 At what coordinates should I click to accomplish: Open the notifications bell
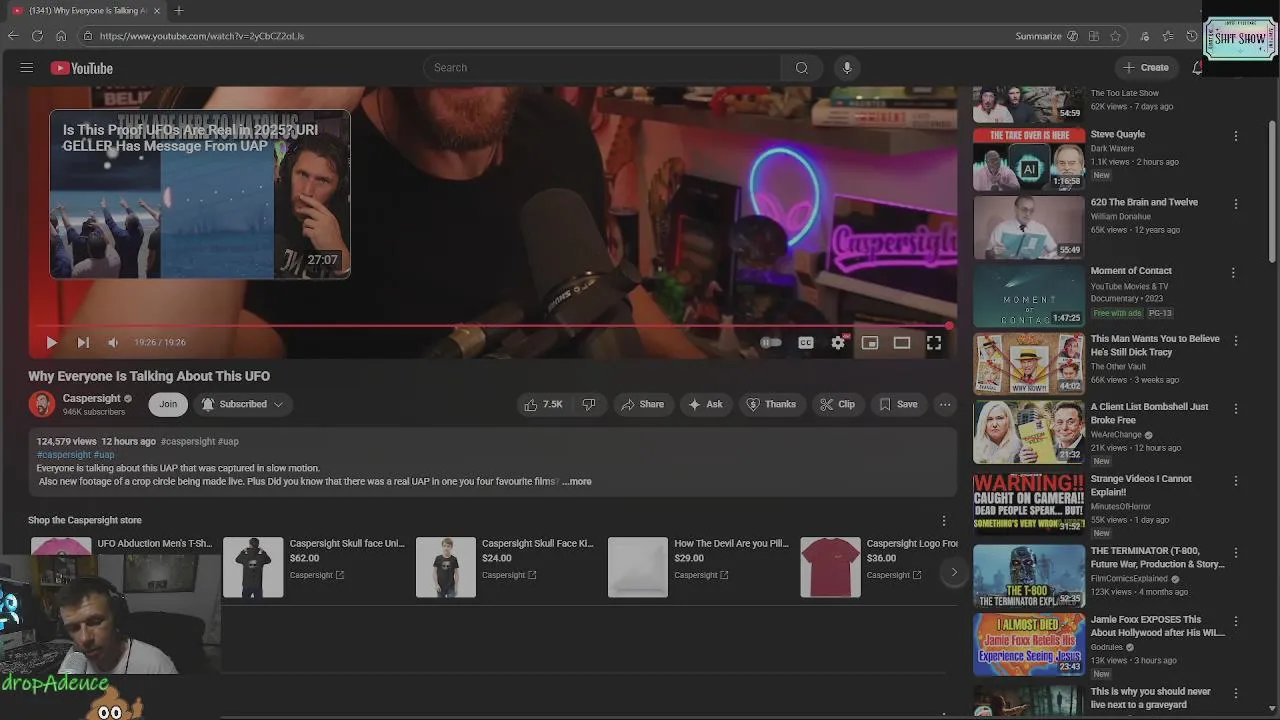(x=1197, y=68)
